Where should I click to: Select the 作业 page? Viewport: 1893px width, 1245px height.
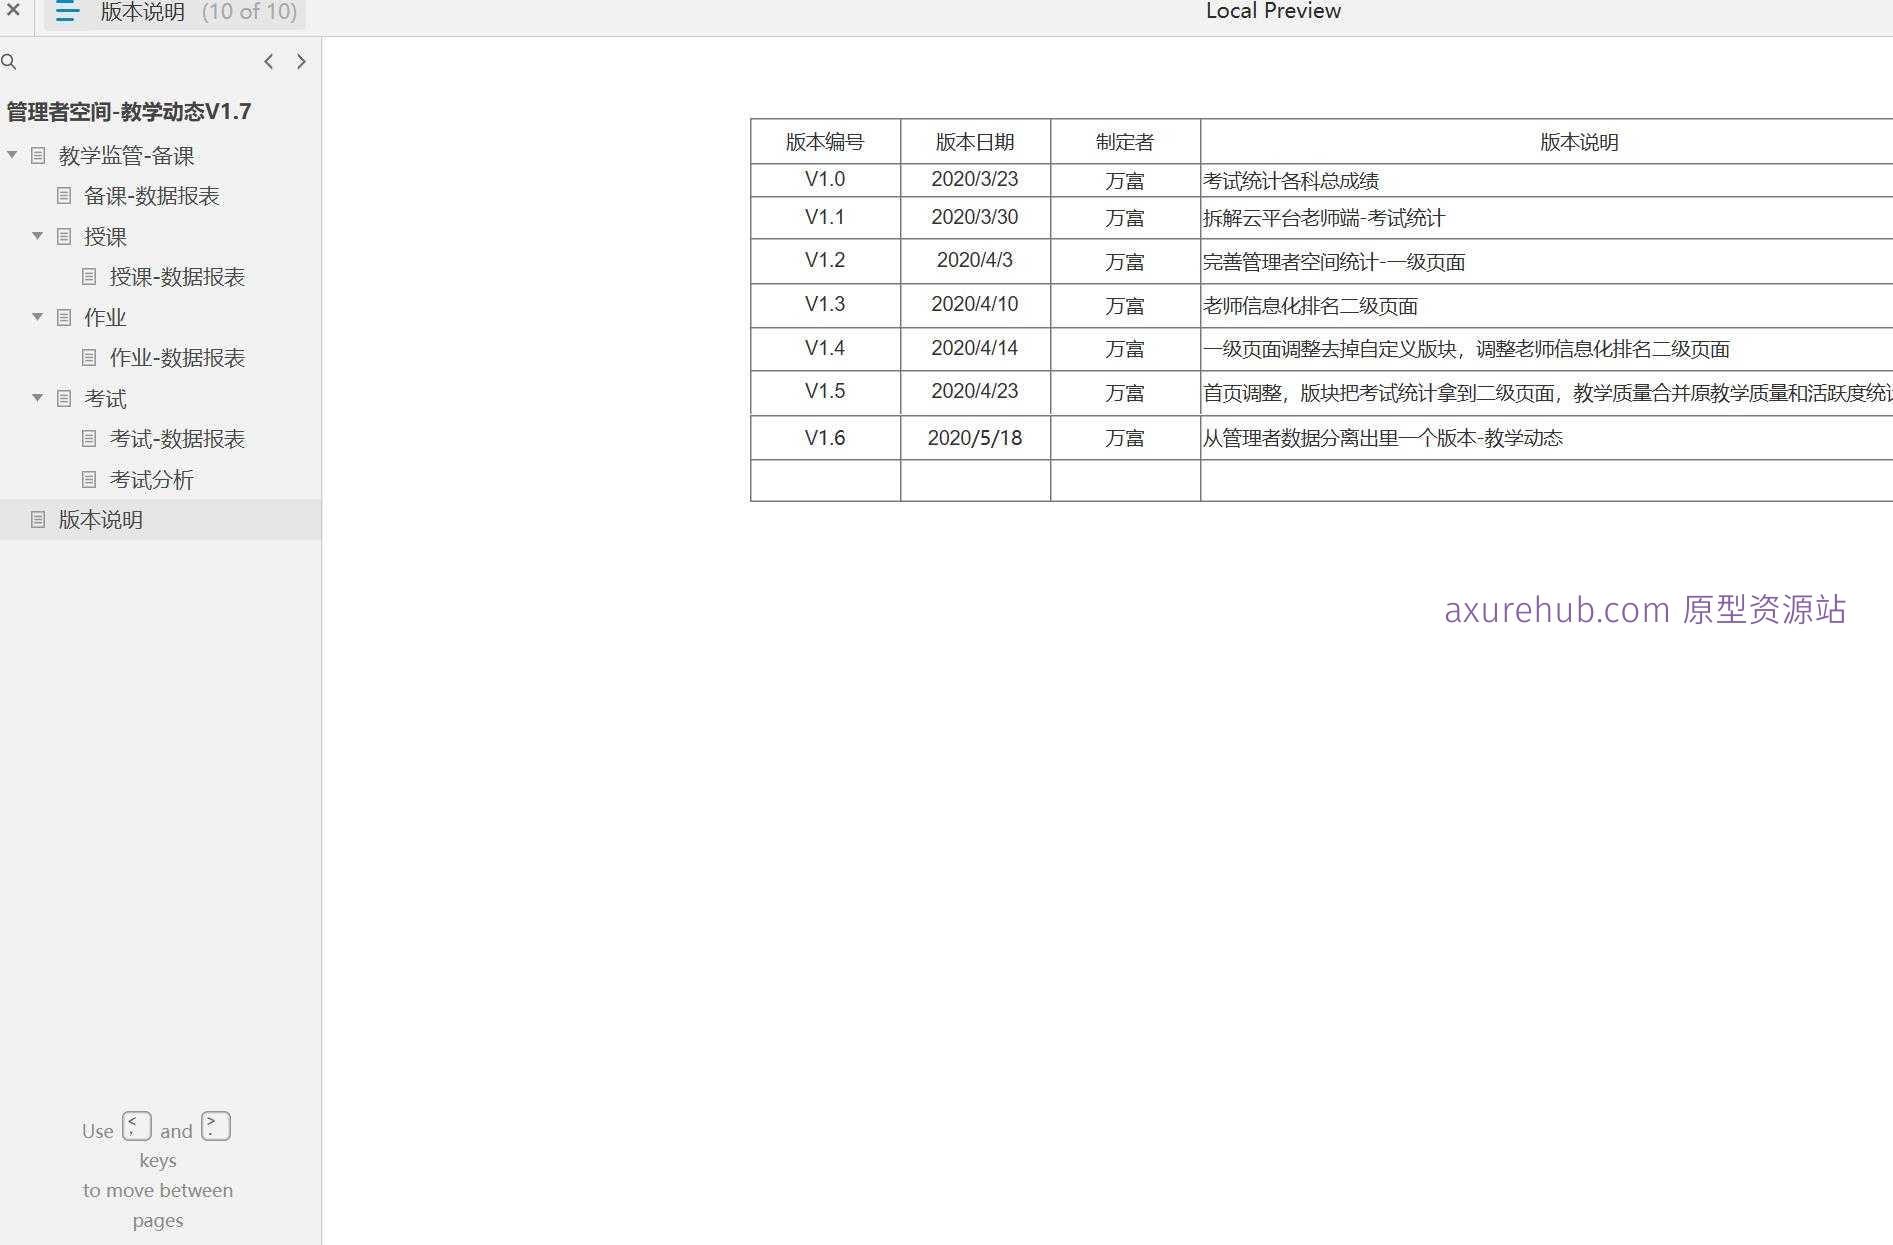105,318
